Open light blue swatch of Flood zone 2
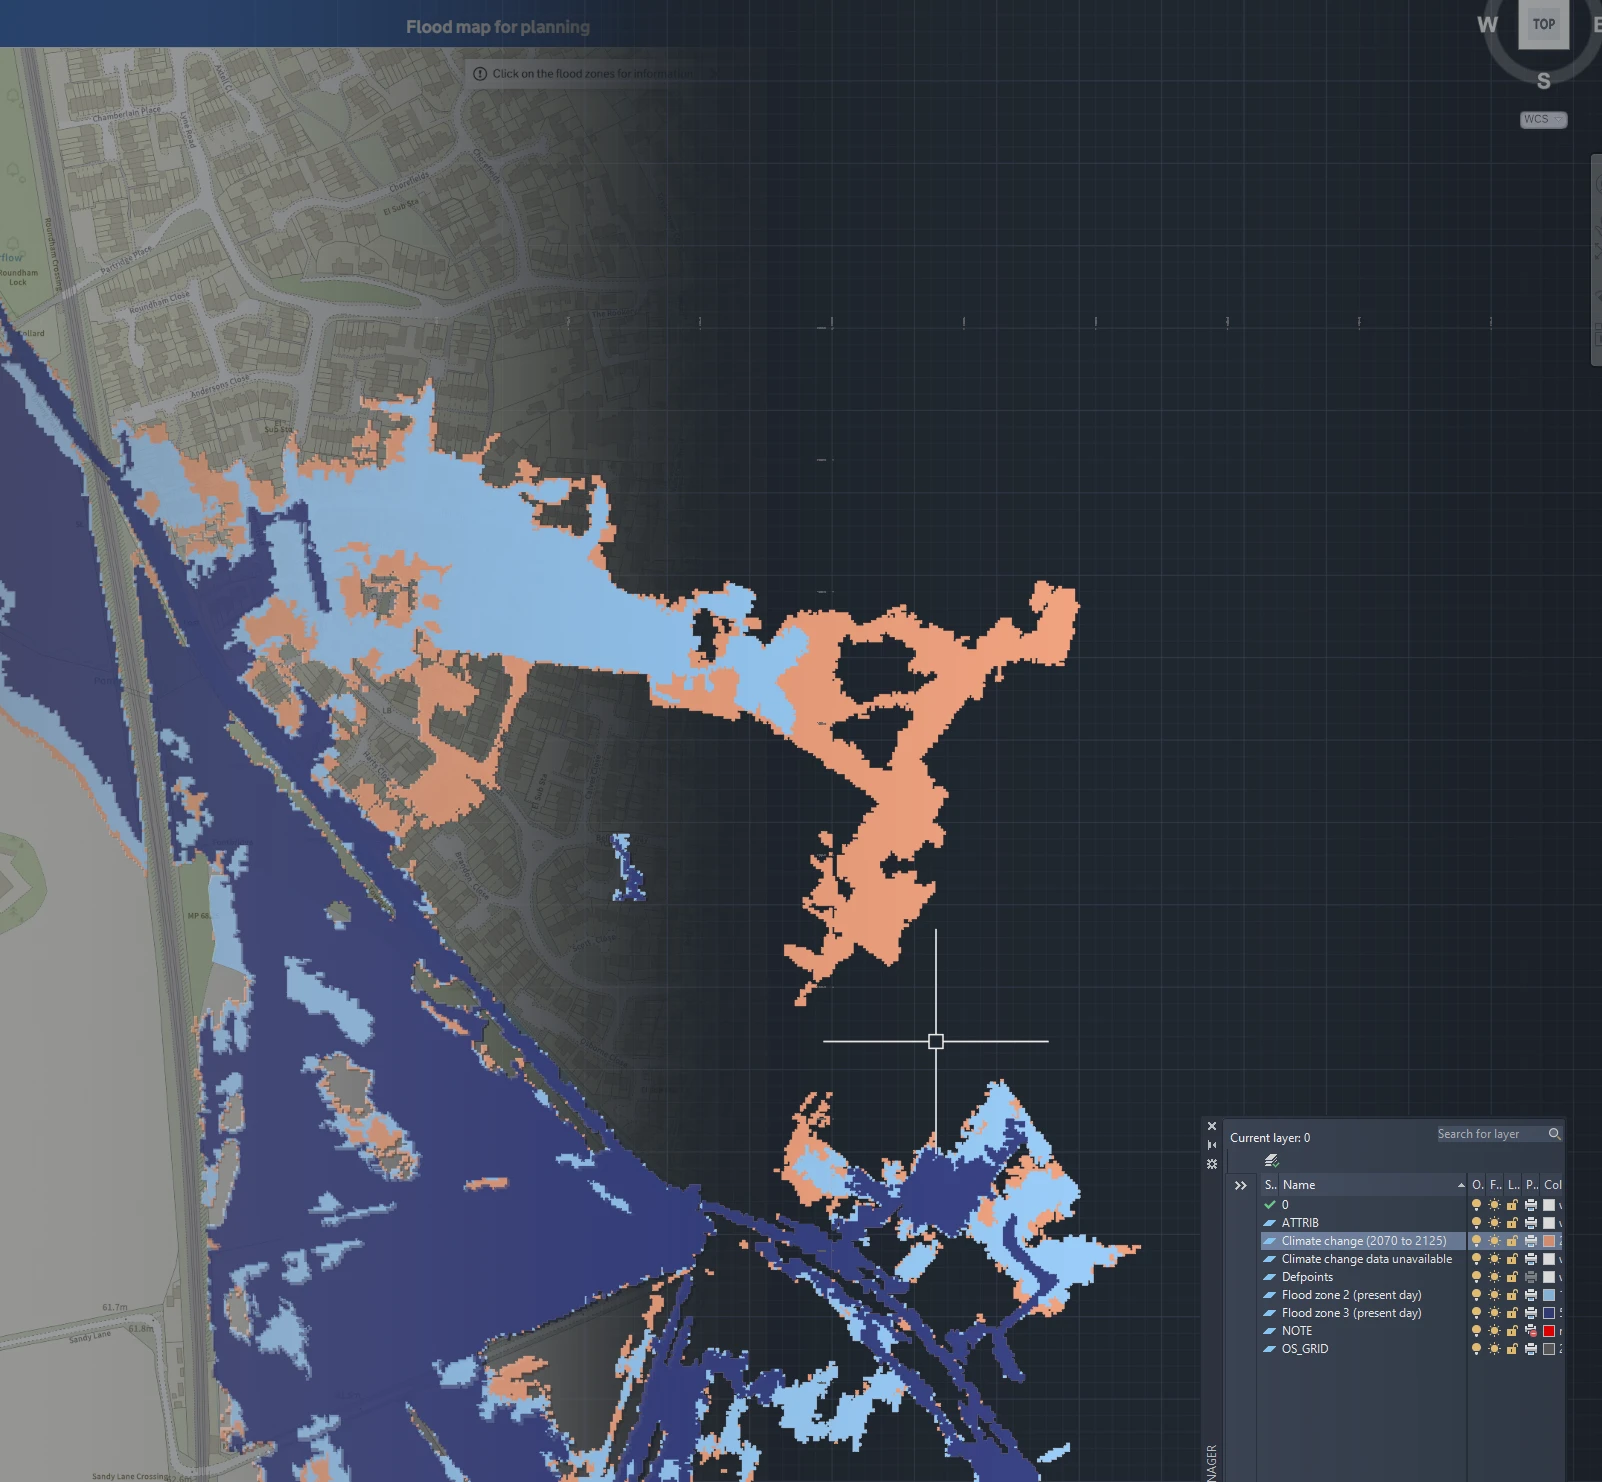 tap(1549, 1295)
